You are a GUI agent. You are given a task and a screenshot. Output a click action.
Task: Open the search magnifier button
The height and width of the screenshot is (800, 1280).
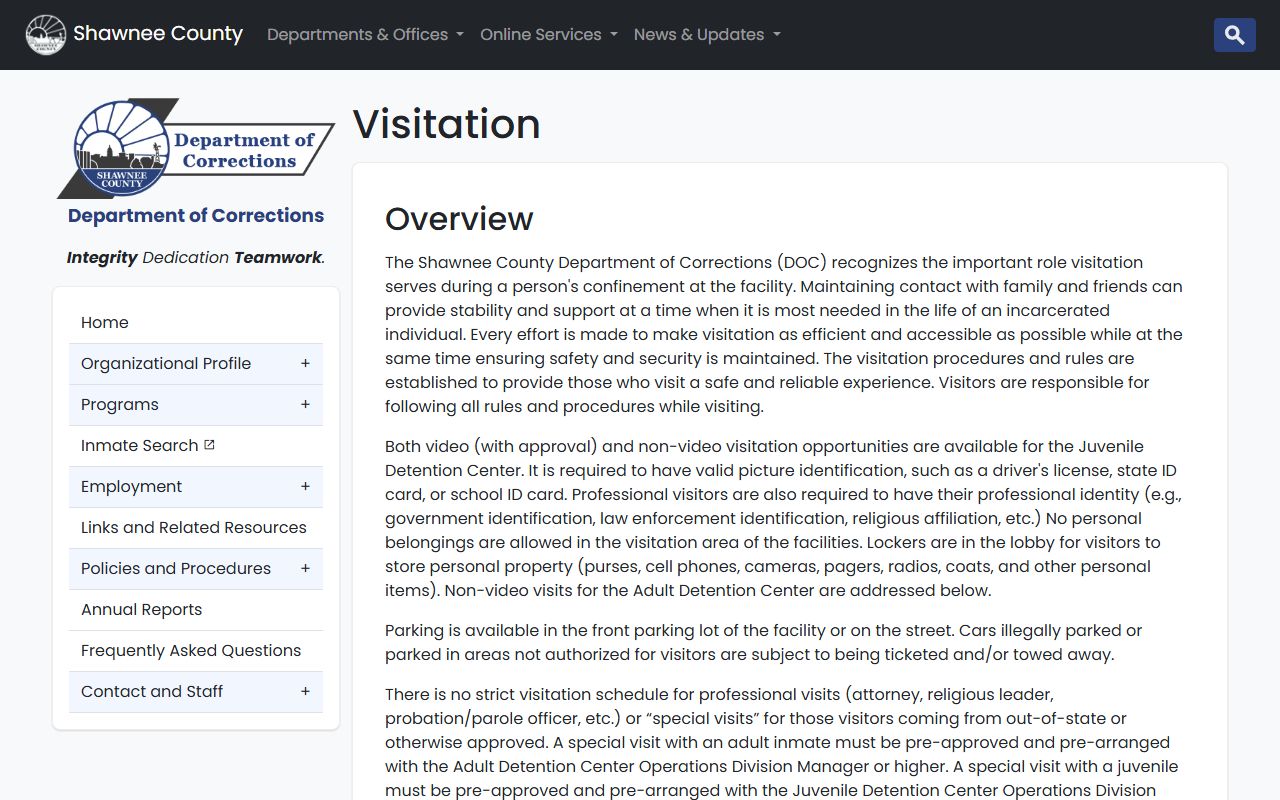1235,35
